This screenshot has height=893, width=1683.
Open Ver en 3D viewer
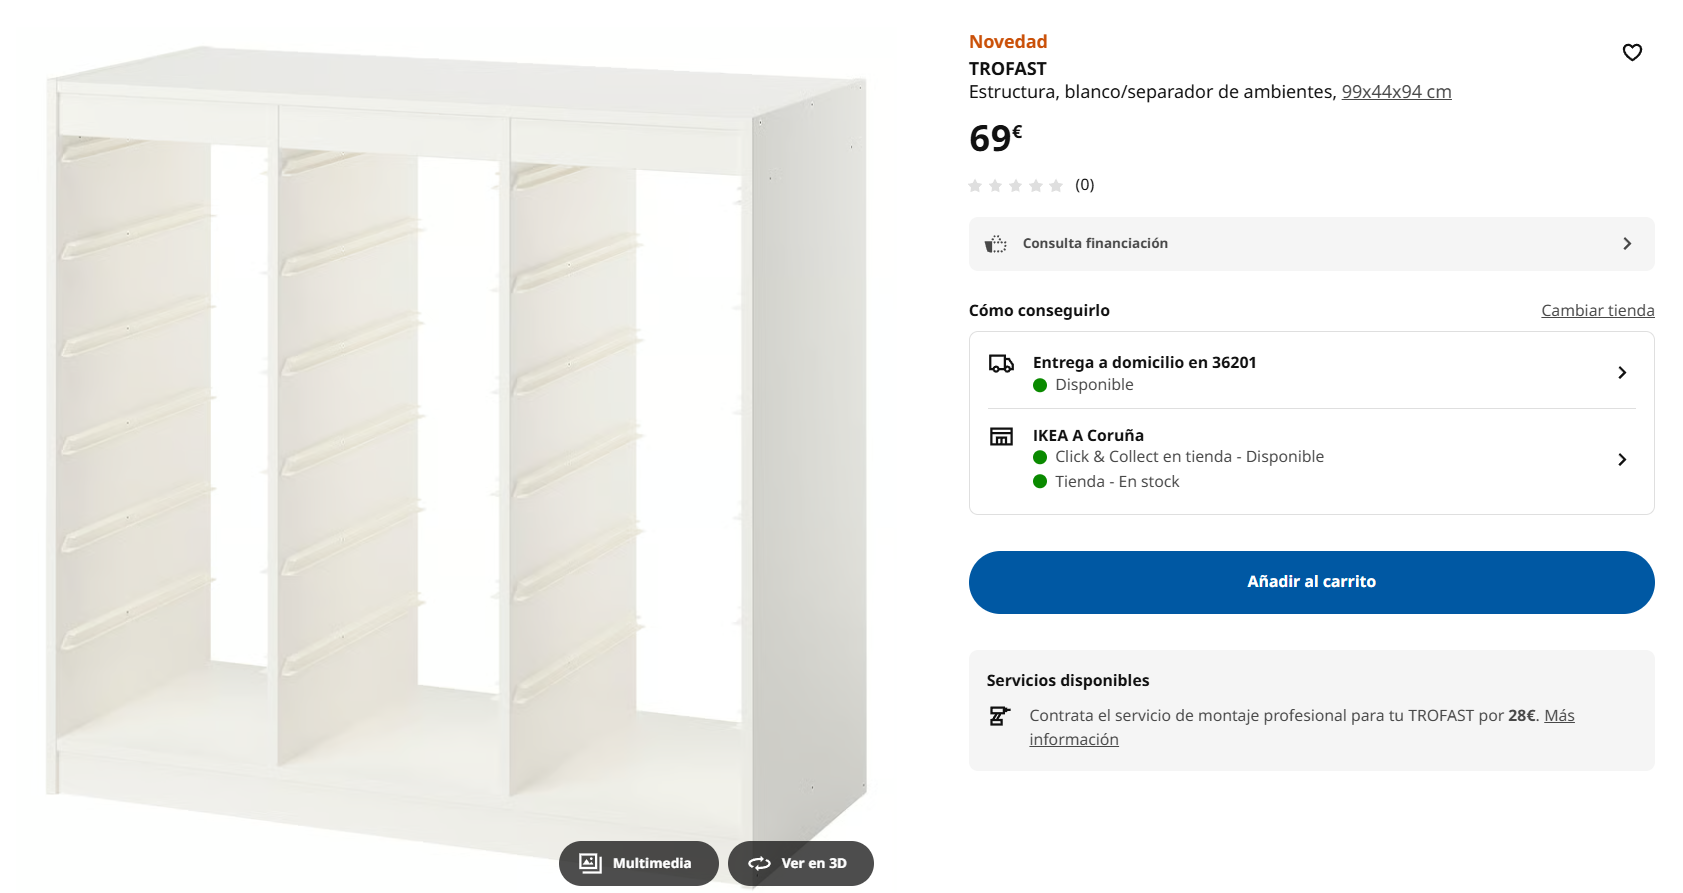pos(801,863)
